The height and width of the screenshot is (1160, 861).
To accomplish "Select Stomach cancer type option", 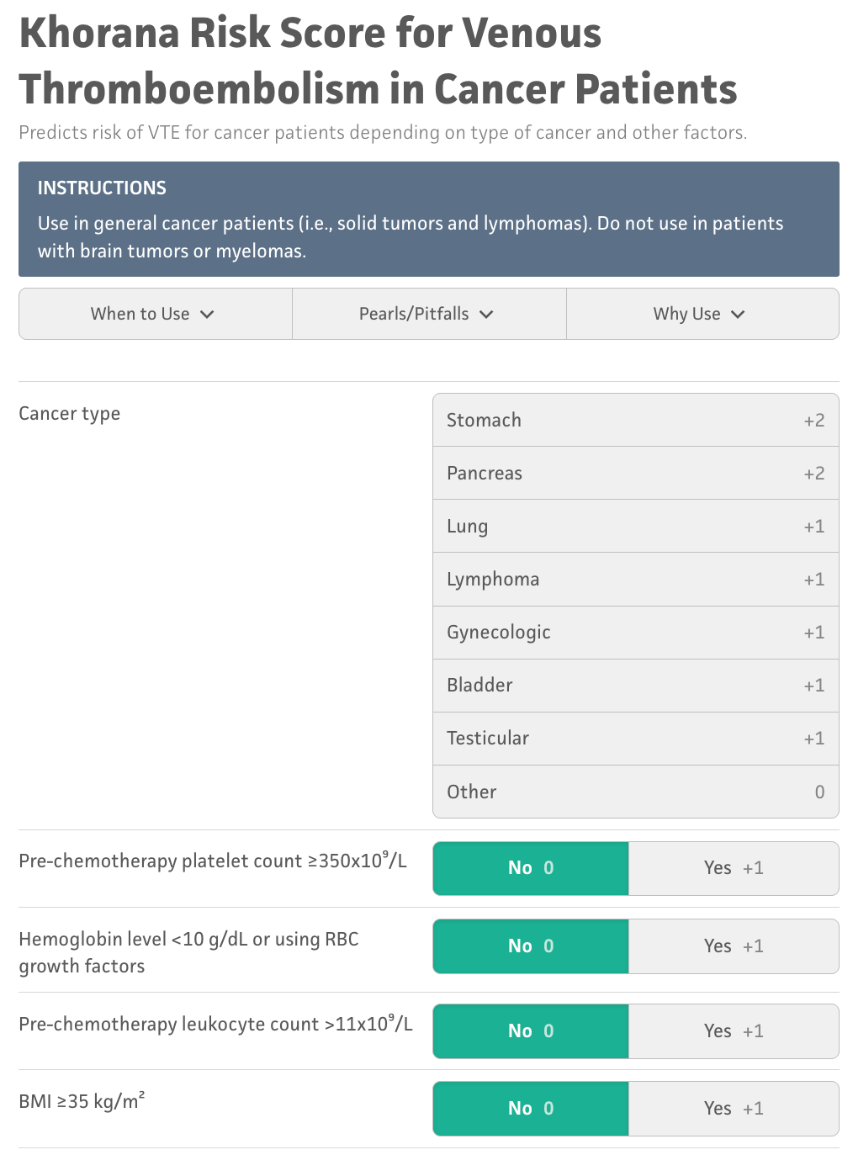I will 635,420.
